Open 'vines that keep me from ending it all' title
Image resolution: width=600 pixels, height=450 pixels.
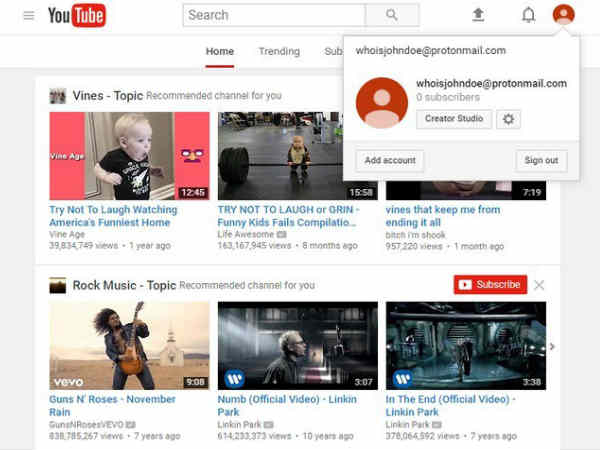(x=443, y=216)
